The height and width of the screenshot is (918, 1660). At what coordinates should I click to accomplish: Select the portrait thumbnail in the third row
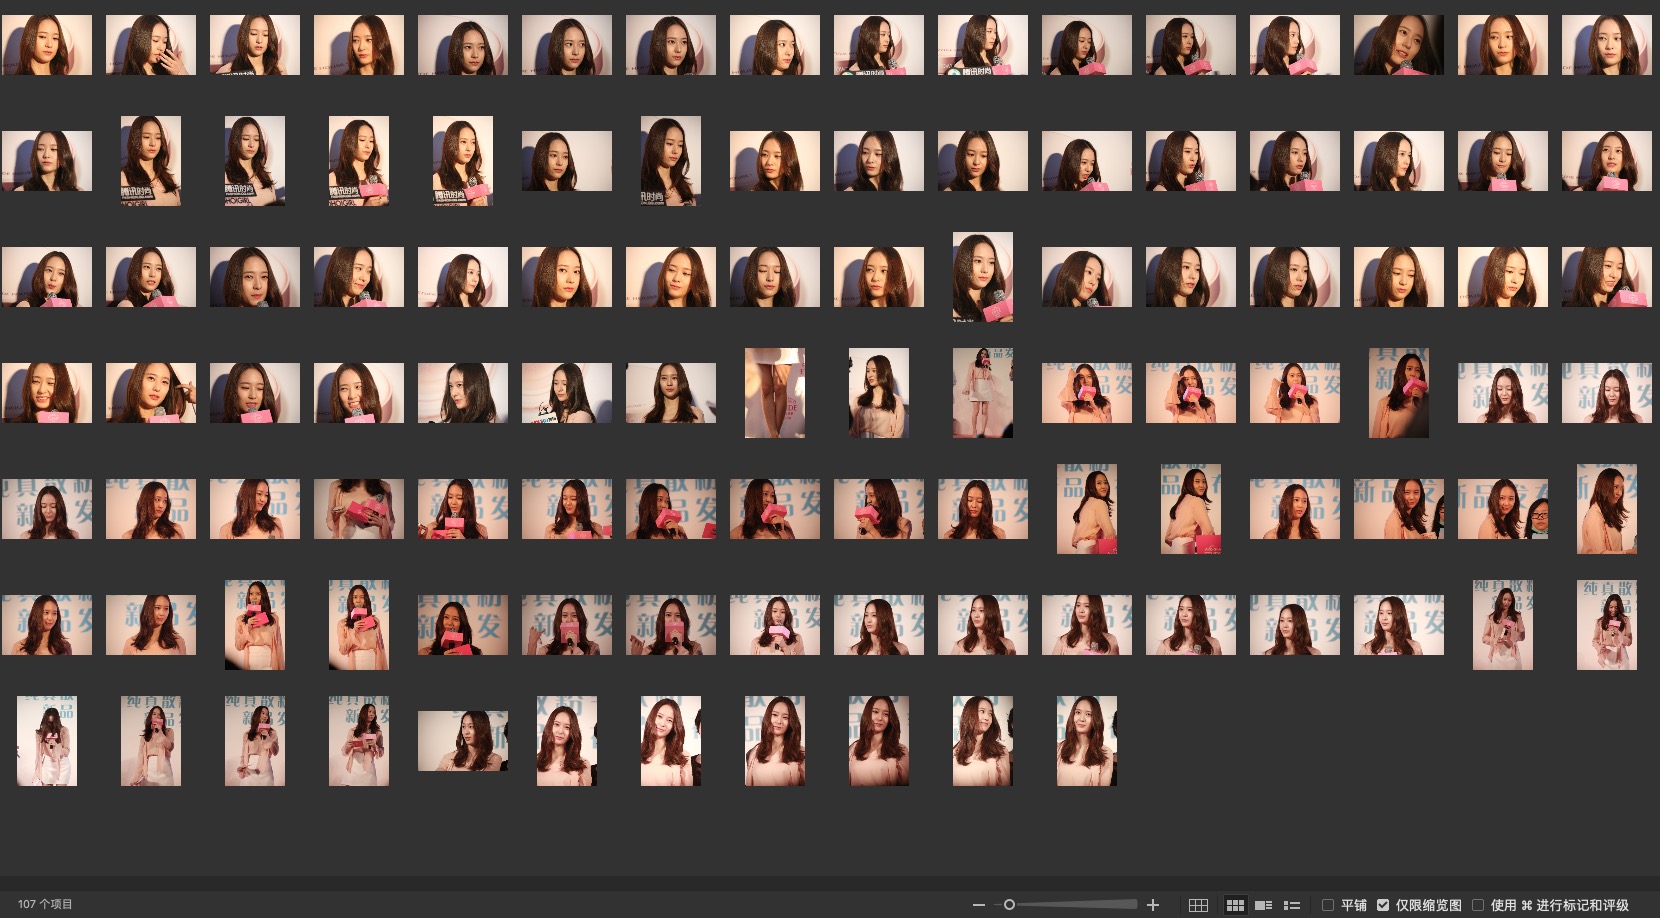click(x=982, y=277)
